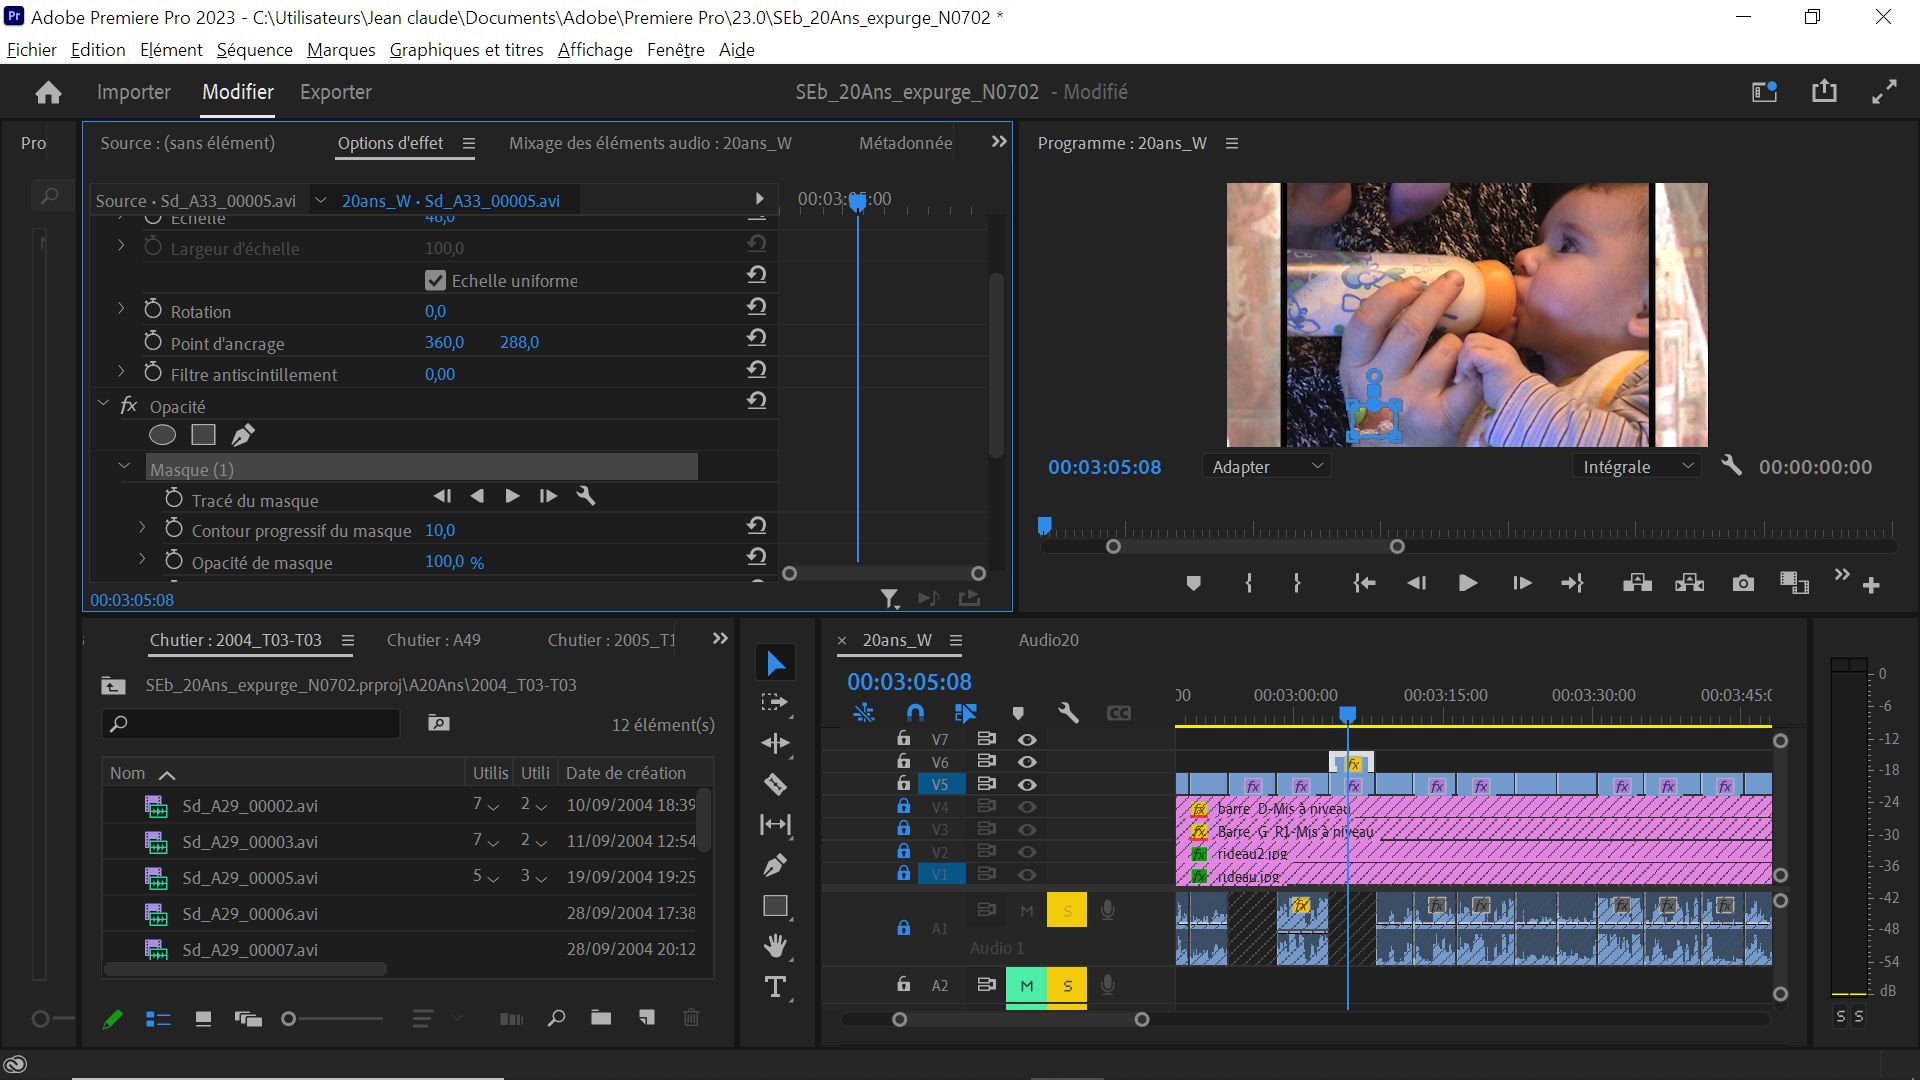Expand the Rotation property

[121, 309]
